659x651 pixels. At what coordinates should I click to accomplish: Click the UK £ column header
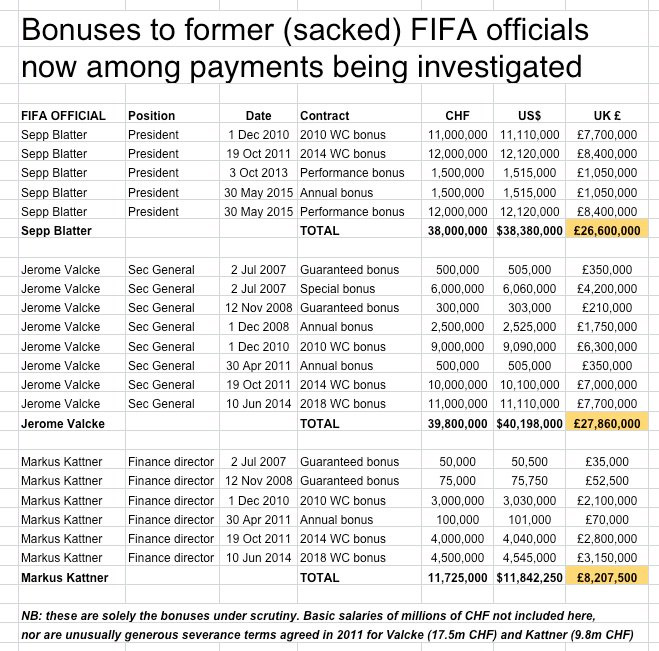tap(611, 115)
